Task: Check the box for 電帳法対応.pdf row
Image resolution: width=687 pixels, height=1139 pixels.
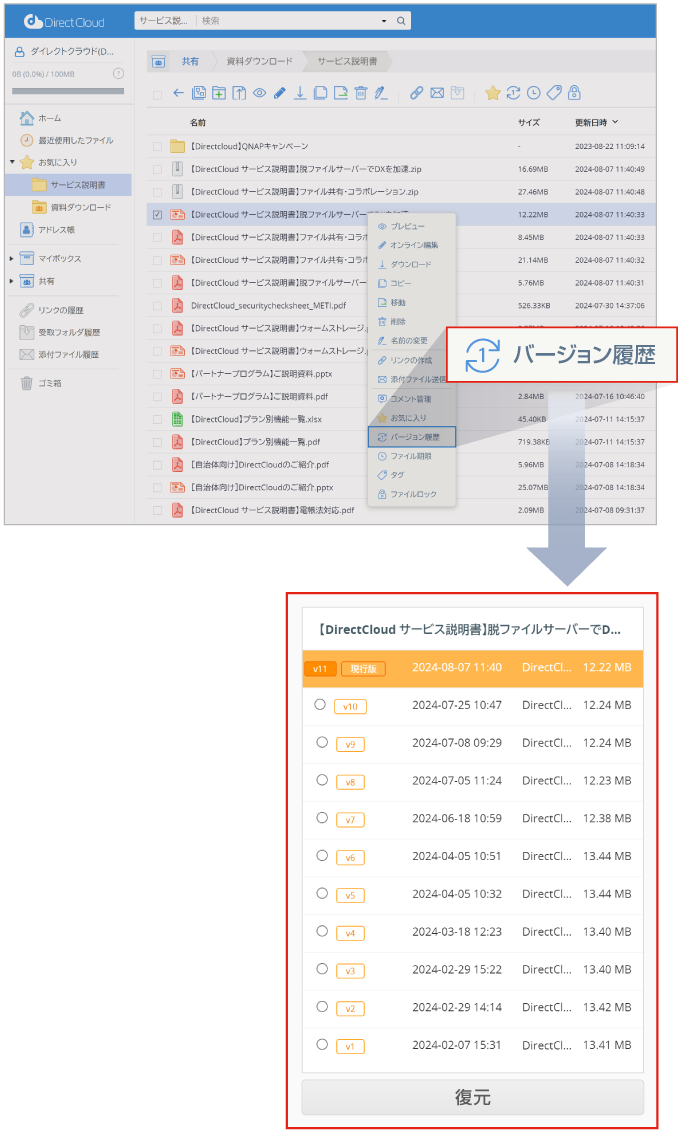Action: tap(158, 511)
